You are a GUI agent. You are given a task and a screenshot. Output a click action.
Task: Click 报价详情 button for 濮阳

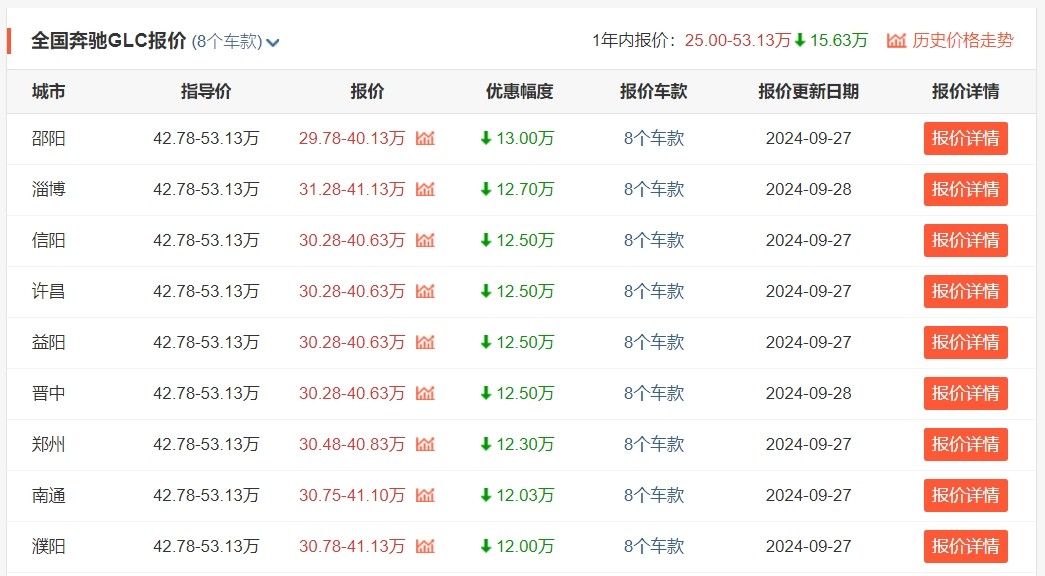click(966, 546)
